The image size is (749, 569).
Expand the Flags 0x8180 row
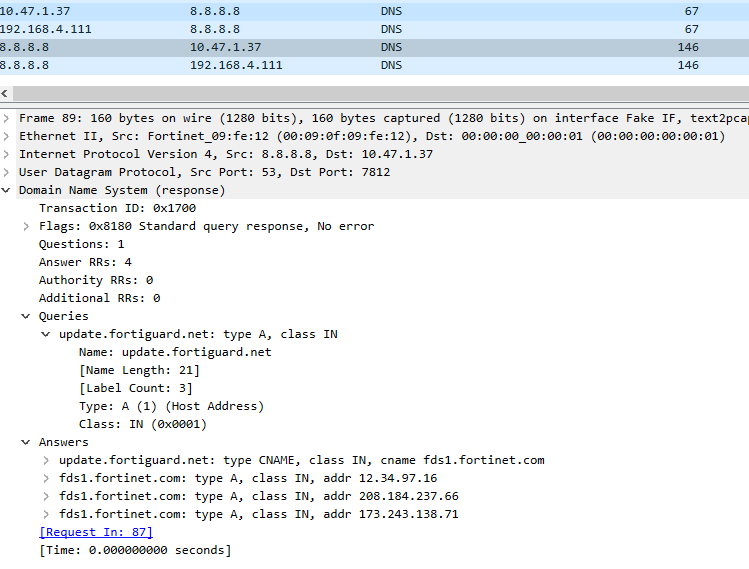point(26,226)
